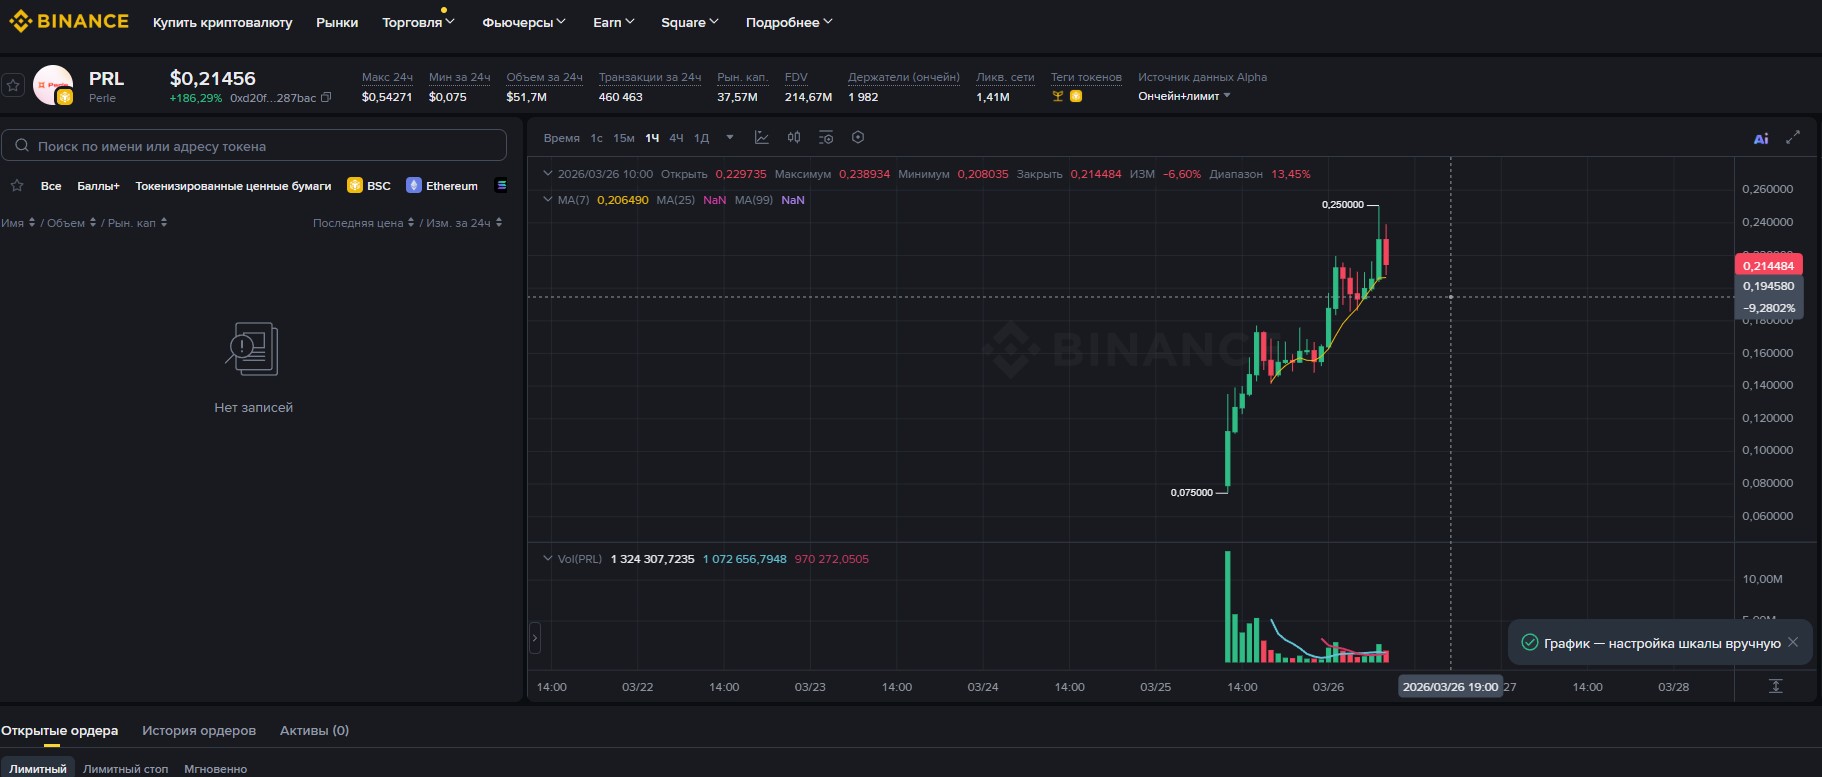Click the Binance logo
This screenshot has height=777, width=1822.
(x=69, y=22)
